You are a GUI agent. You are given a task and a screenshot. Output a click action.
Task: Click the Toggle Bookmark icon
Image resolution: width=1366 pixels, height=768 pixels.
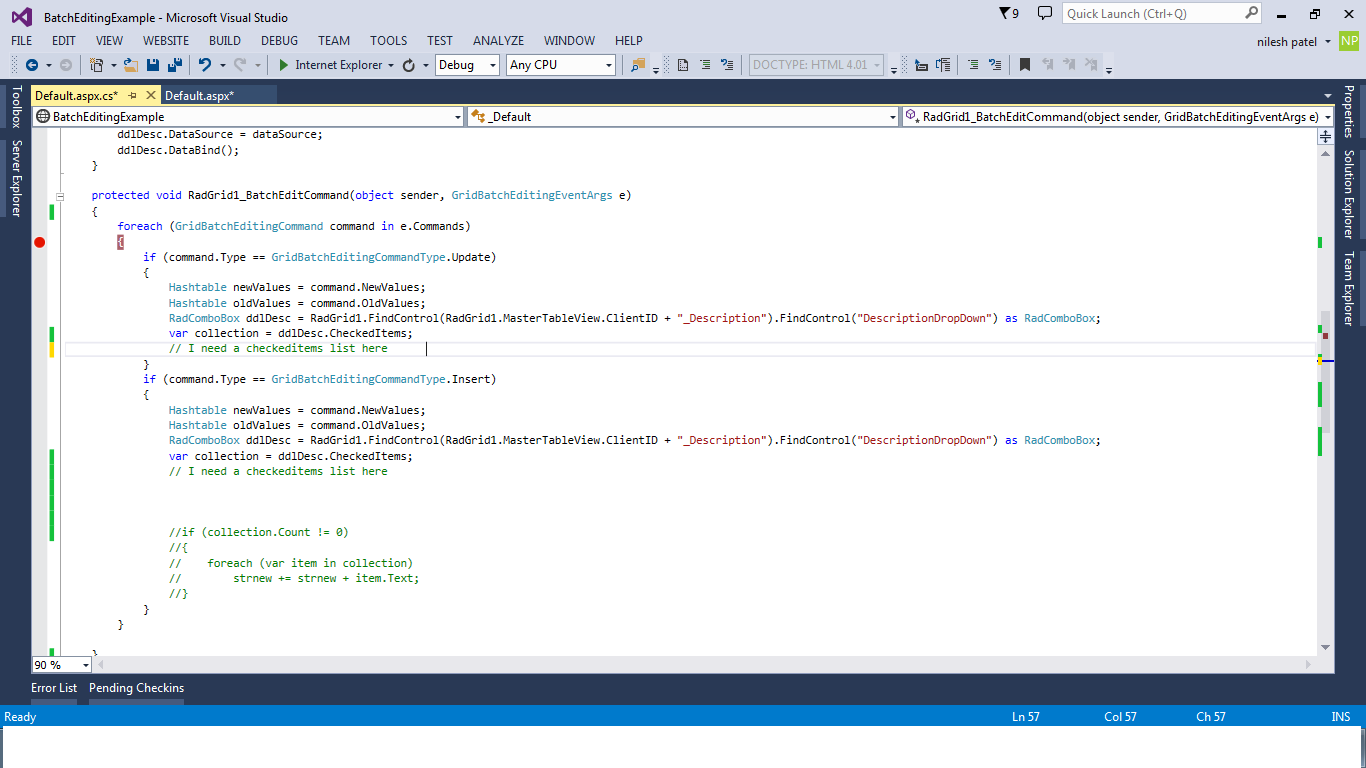[x=1025, y=65]
